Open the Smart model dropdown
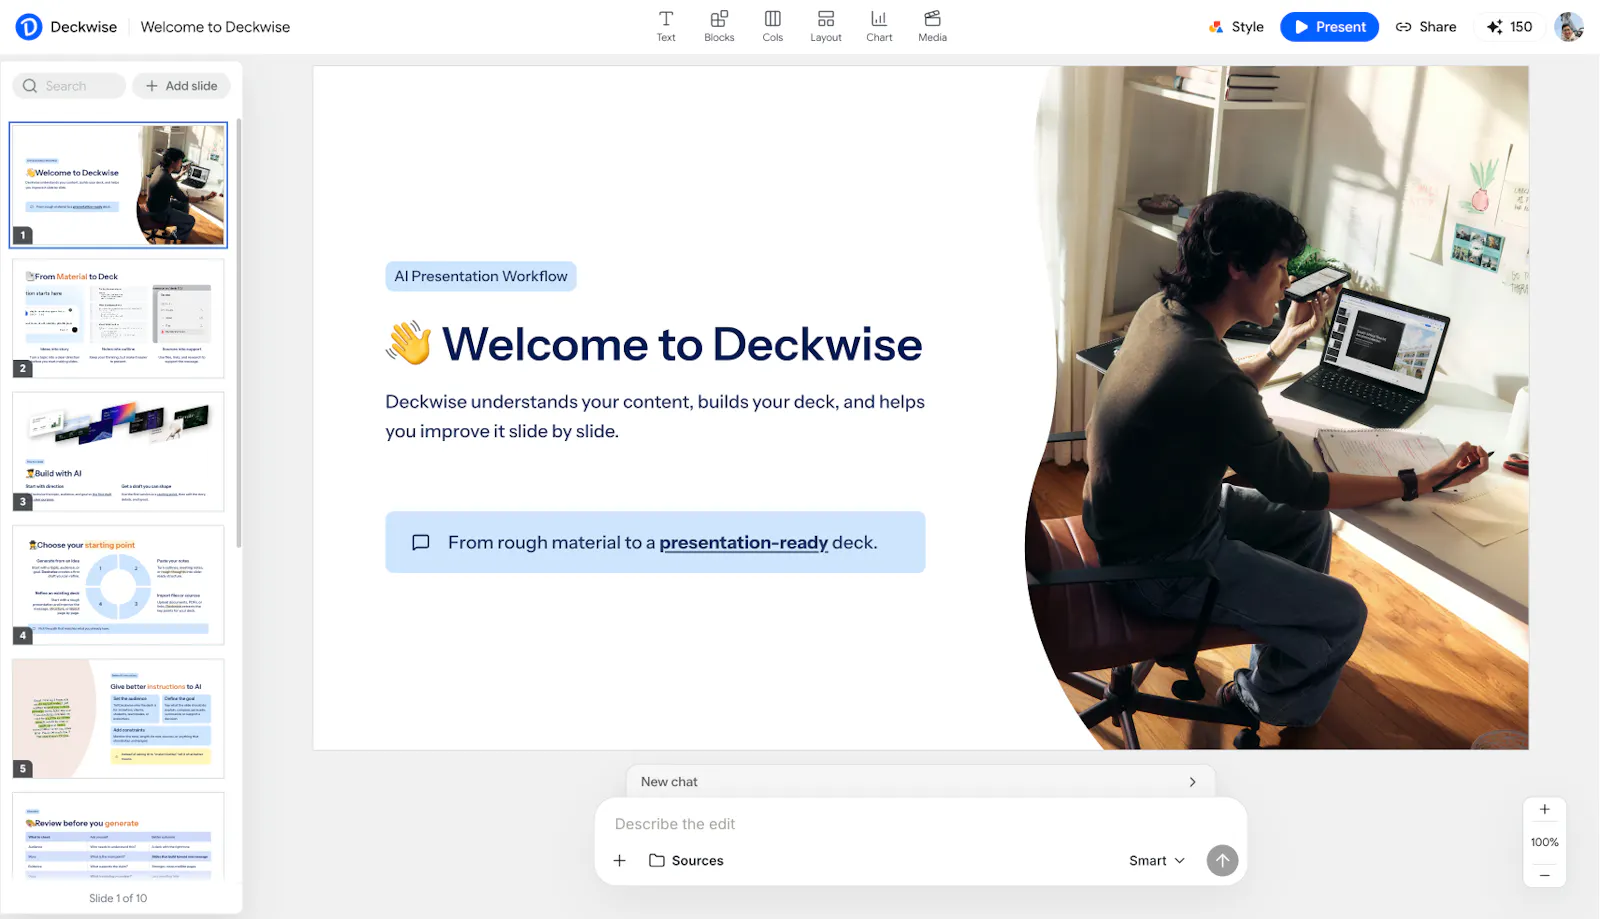Viewport: 1600px width, 919px height. (1157, 860)
